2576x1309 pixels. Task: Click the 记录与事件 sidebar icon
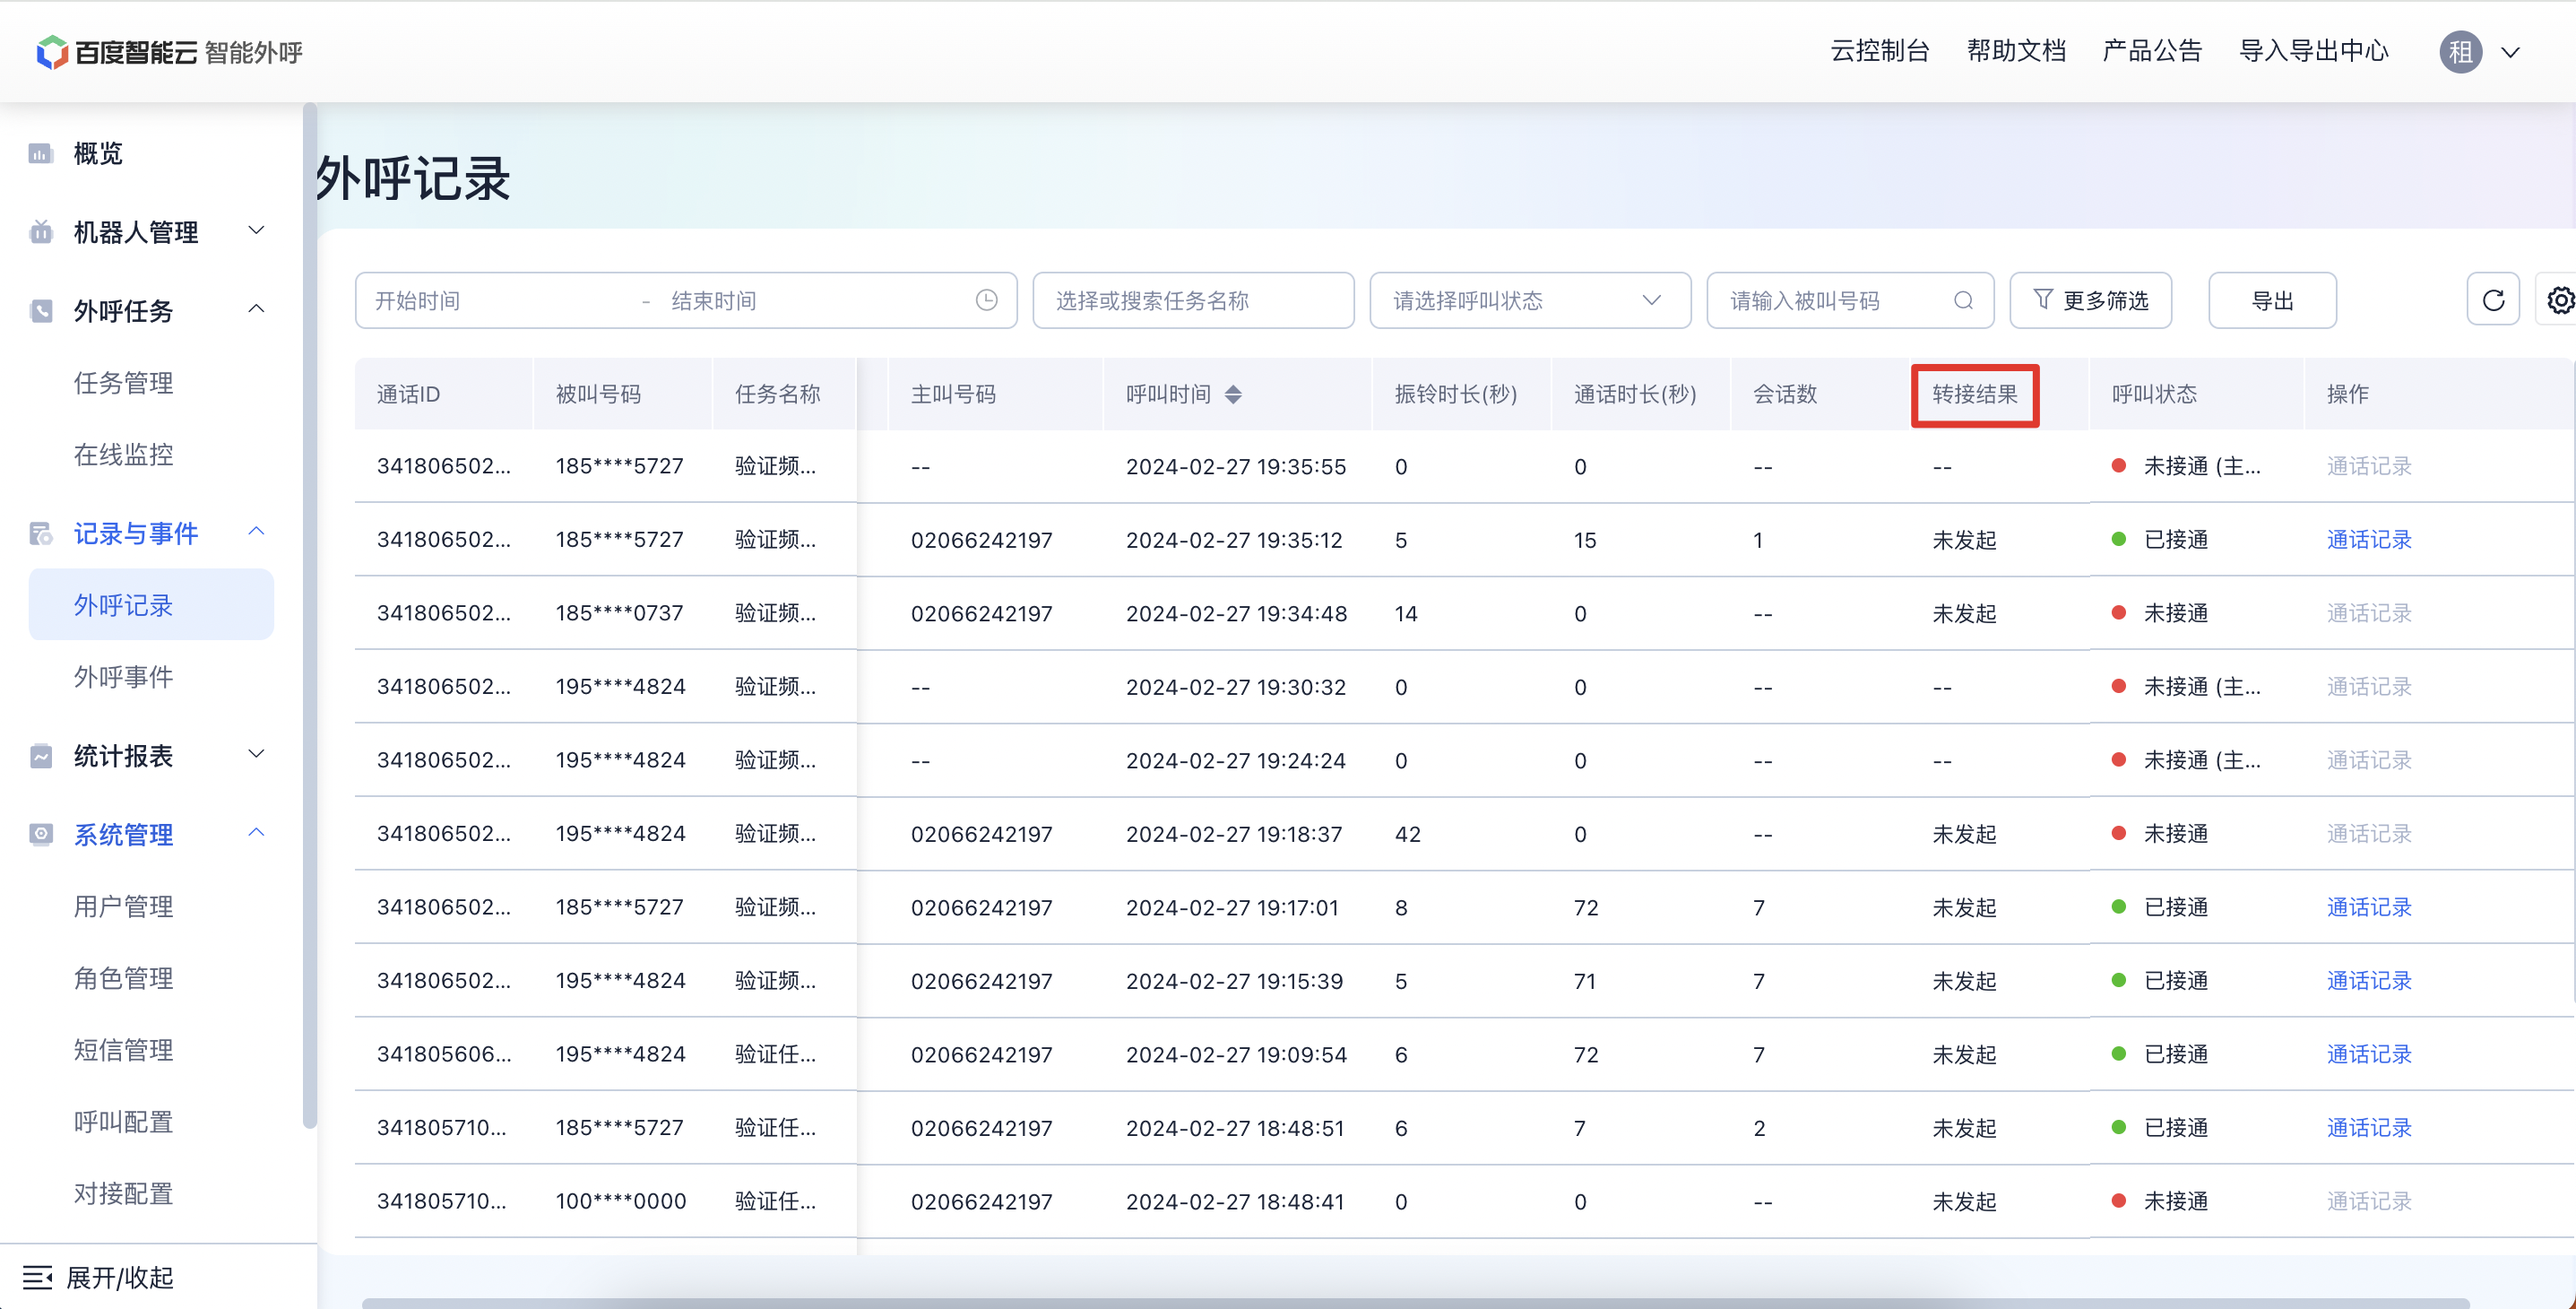[40, 534]
